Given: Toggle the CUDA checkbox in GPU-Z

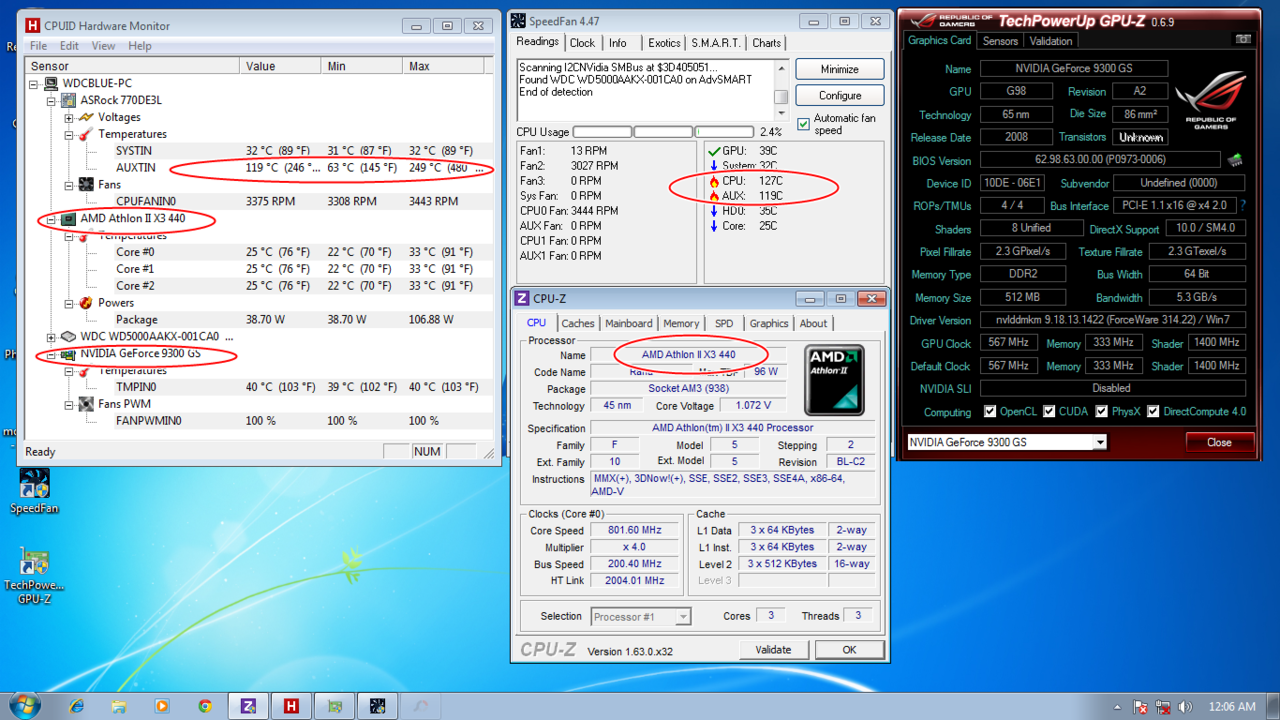Looking at the screenshot, I should click(1048, 411).
